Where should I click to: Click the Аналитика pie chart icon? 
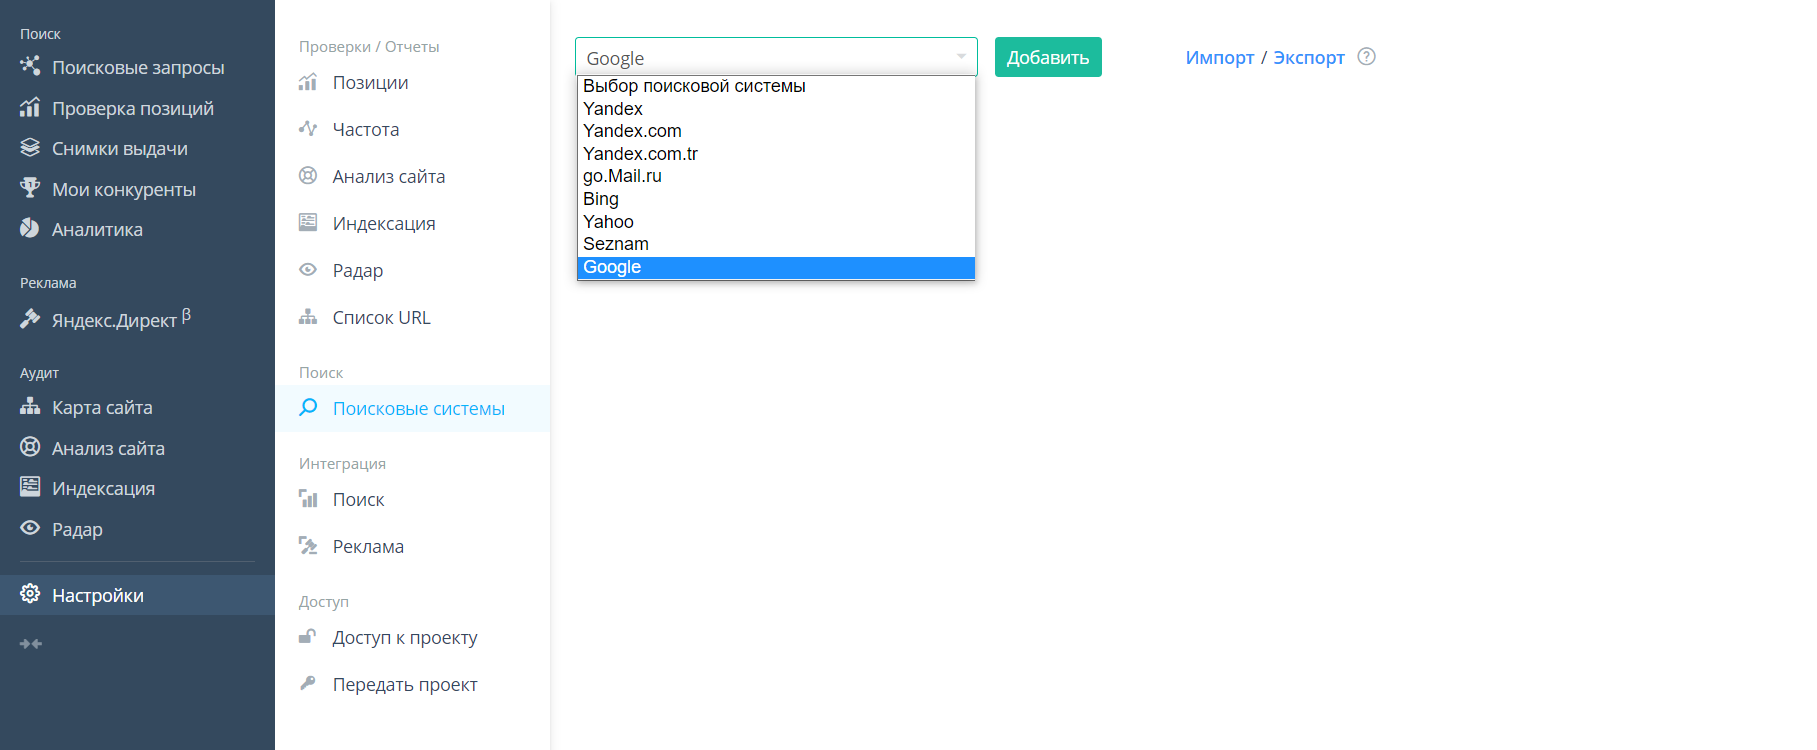tap(30, 229)
